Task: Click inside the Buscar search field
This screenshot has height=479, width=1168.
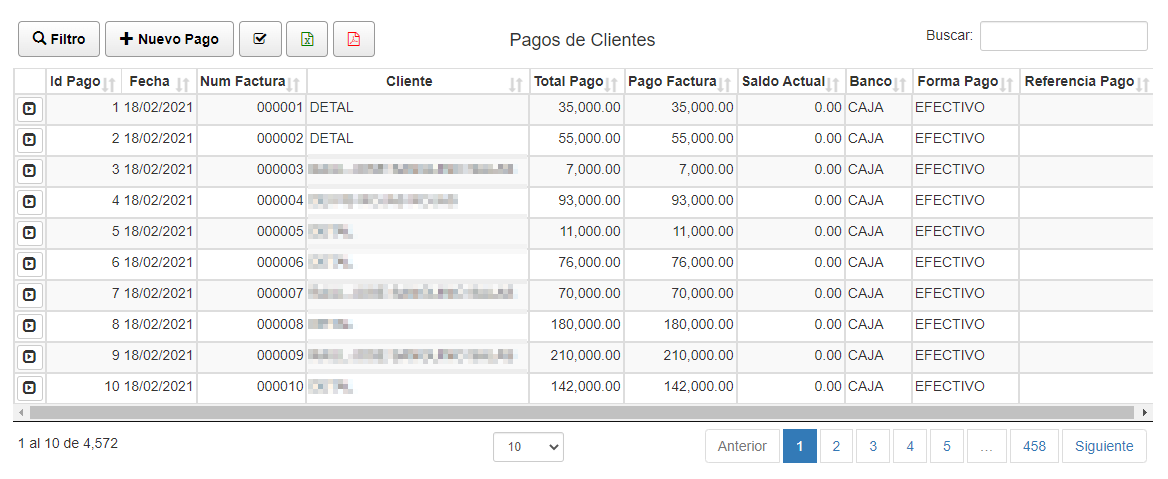Action: tap(1063, 36)
